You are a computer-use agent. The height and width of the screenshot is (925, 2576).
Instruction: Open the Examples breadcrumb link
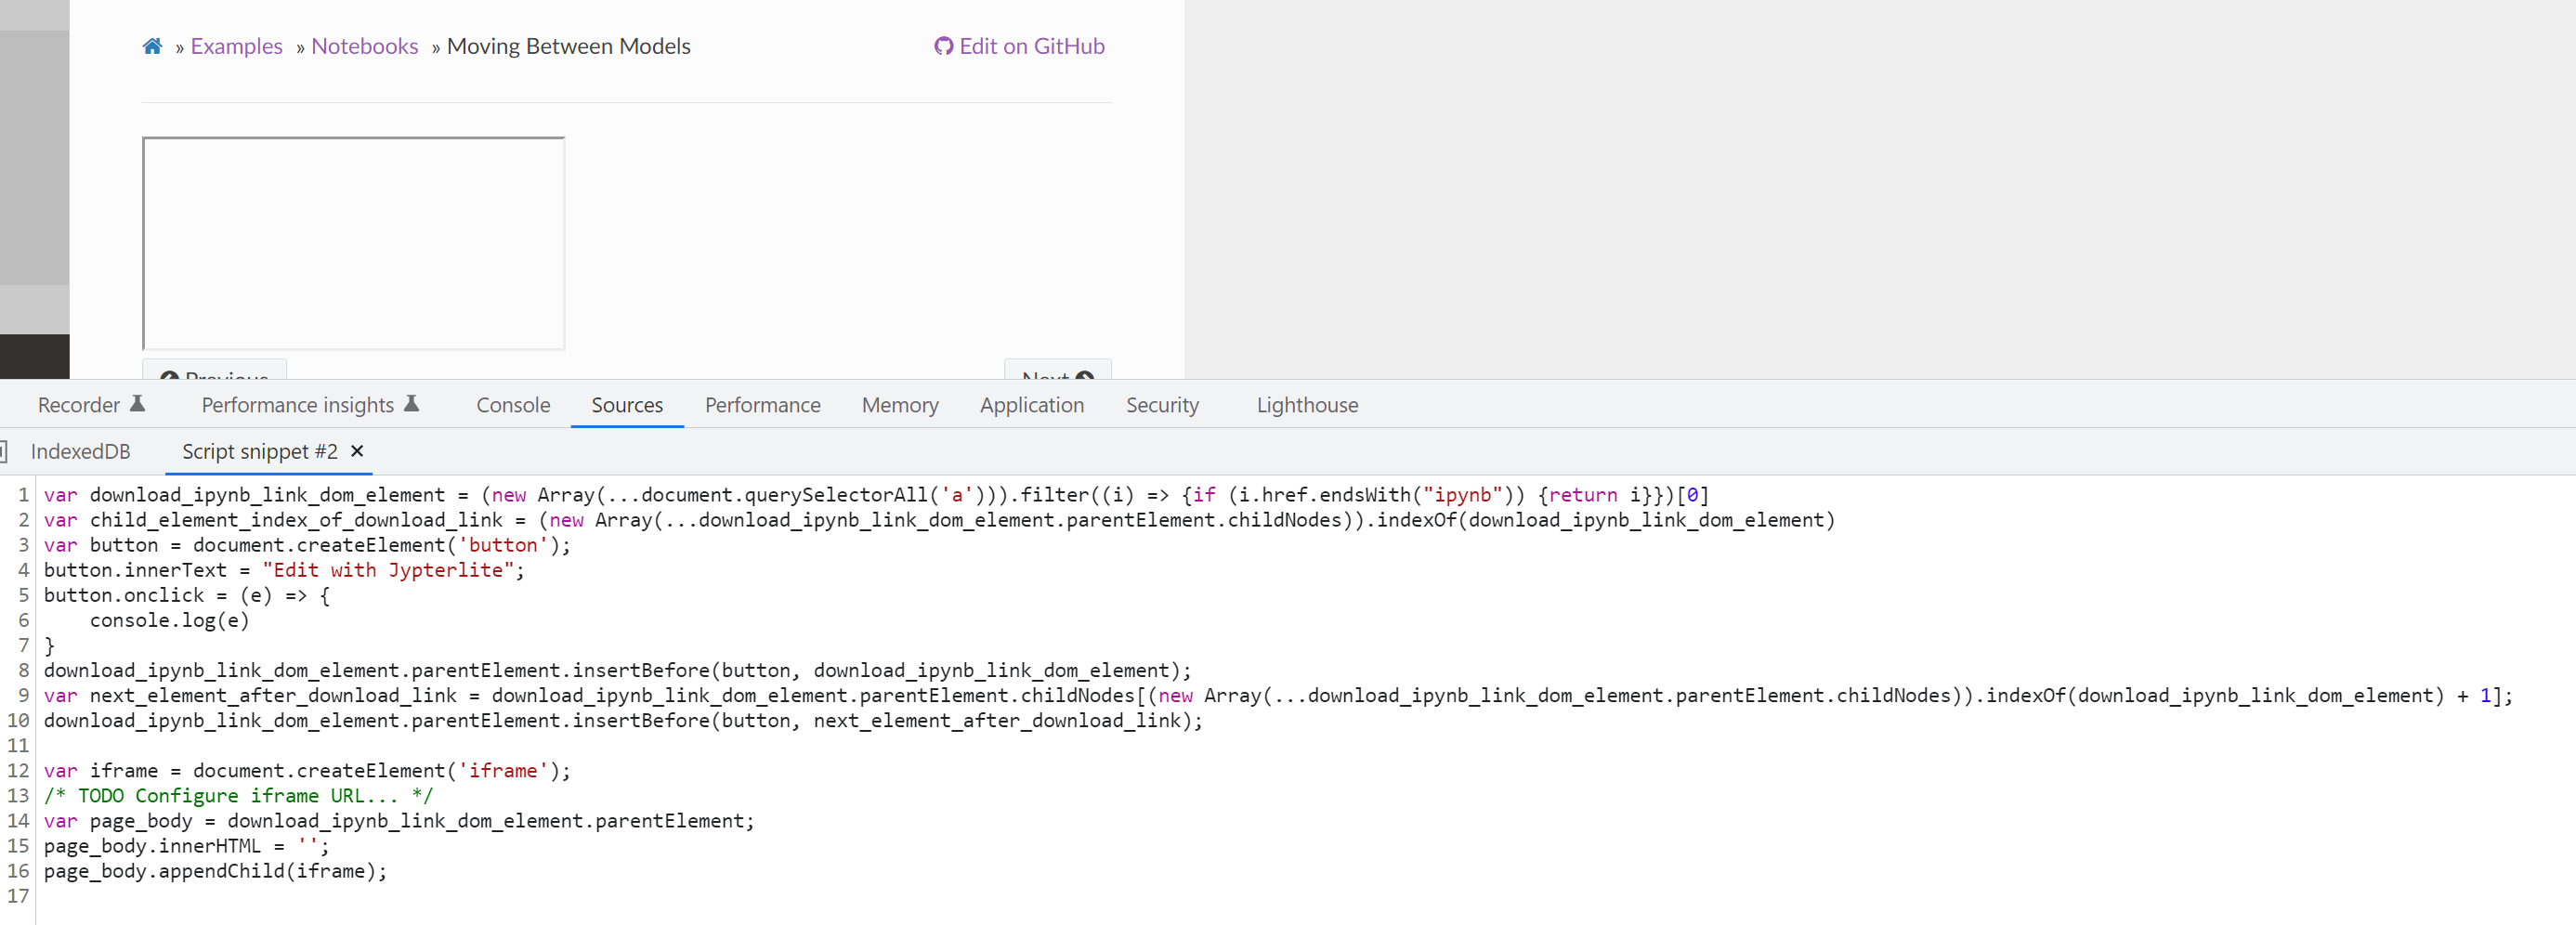click(236, 46)
